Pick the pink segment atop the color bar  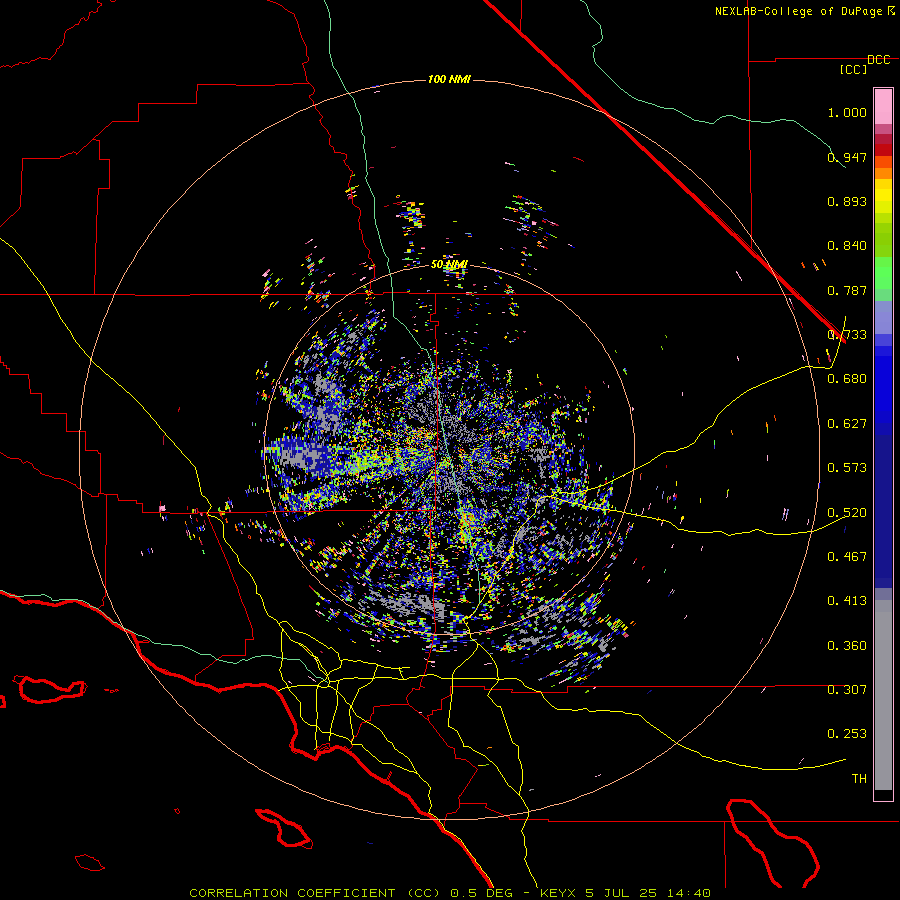883,107
